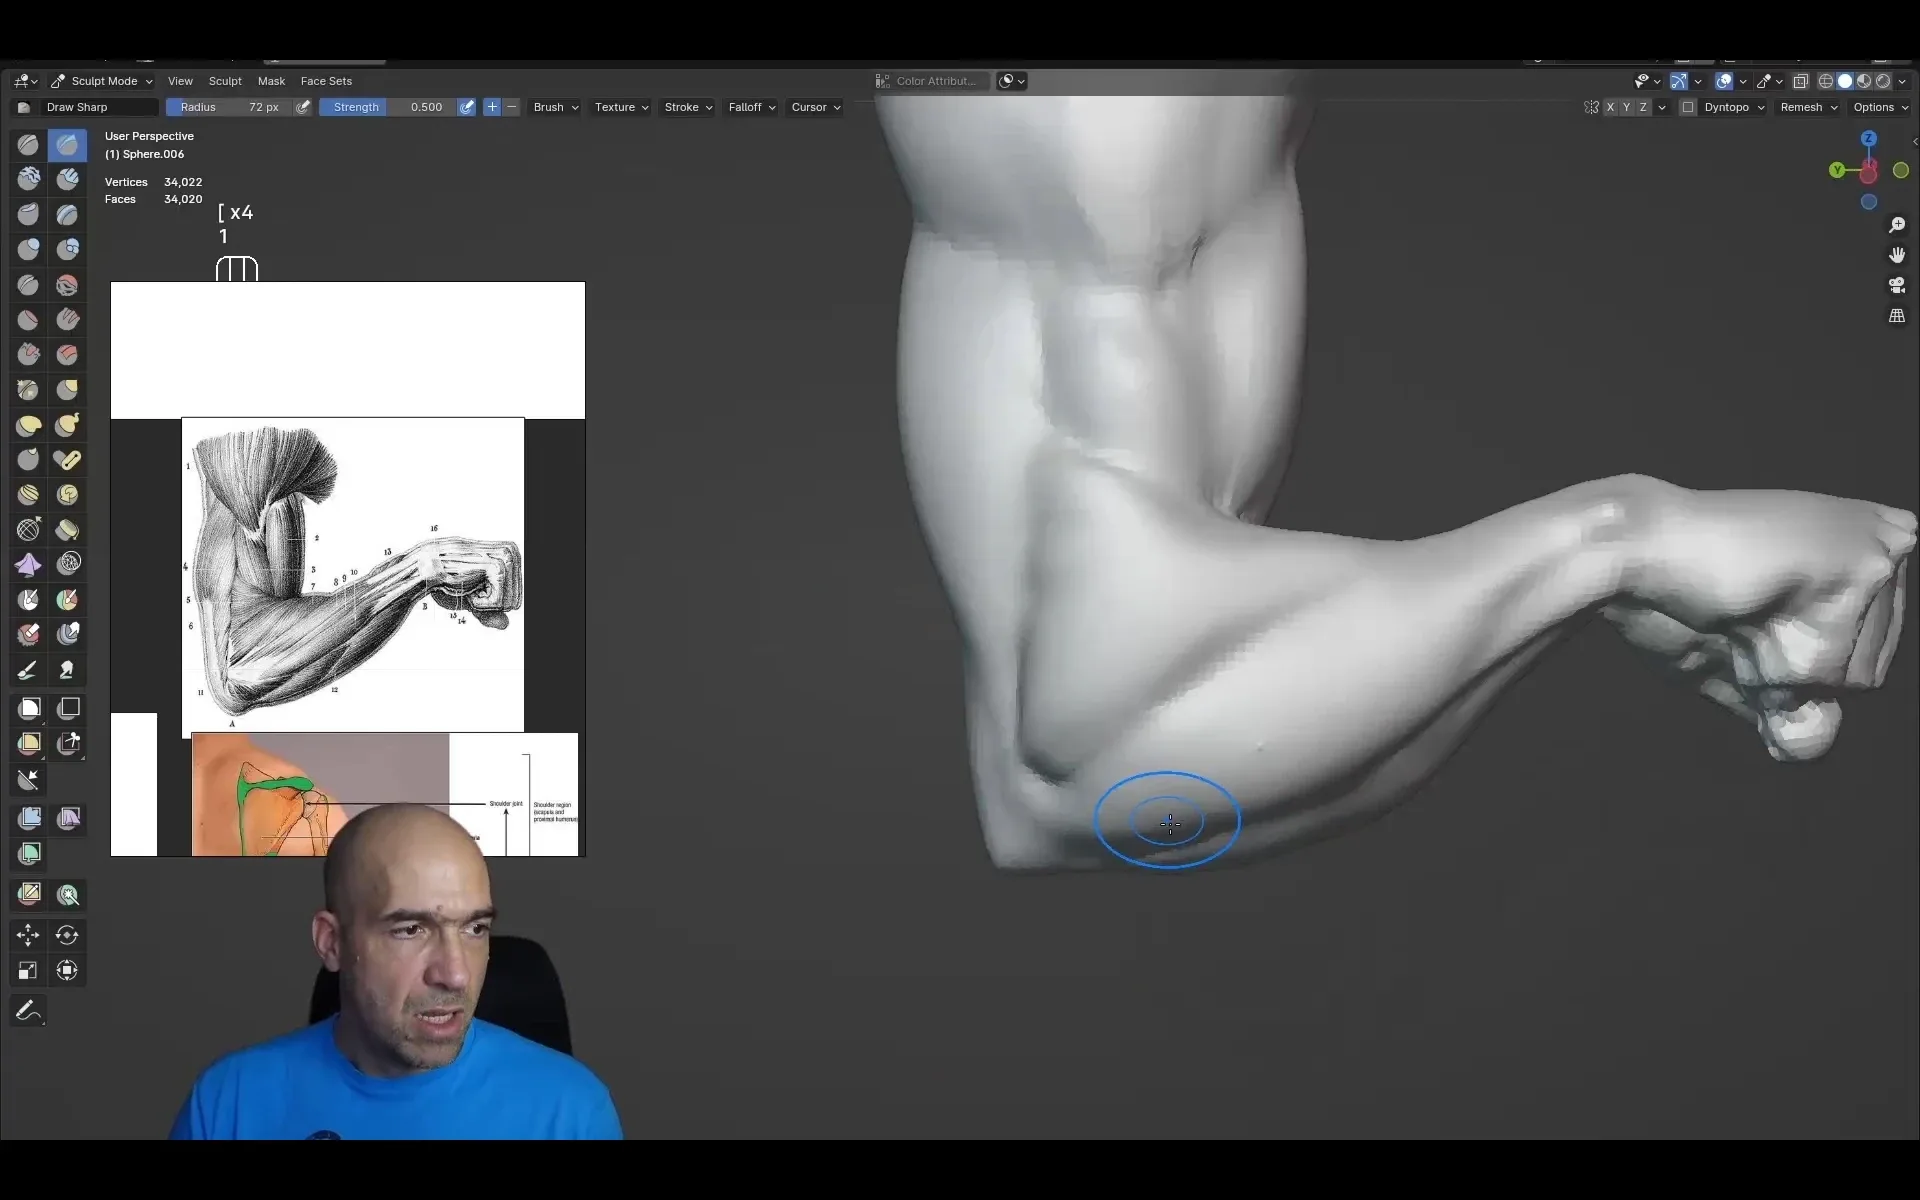Click the Z axis on the navigation gizmo

1869,137
